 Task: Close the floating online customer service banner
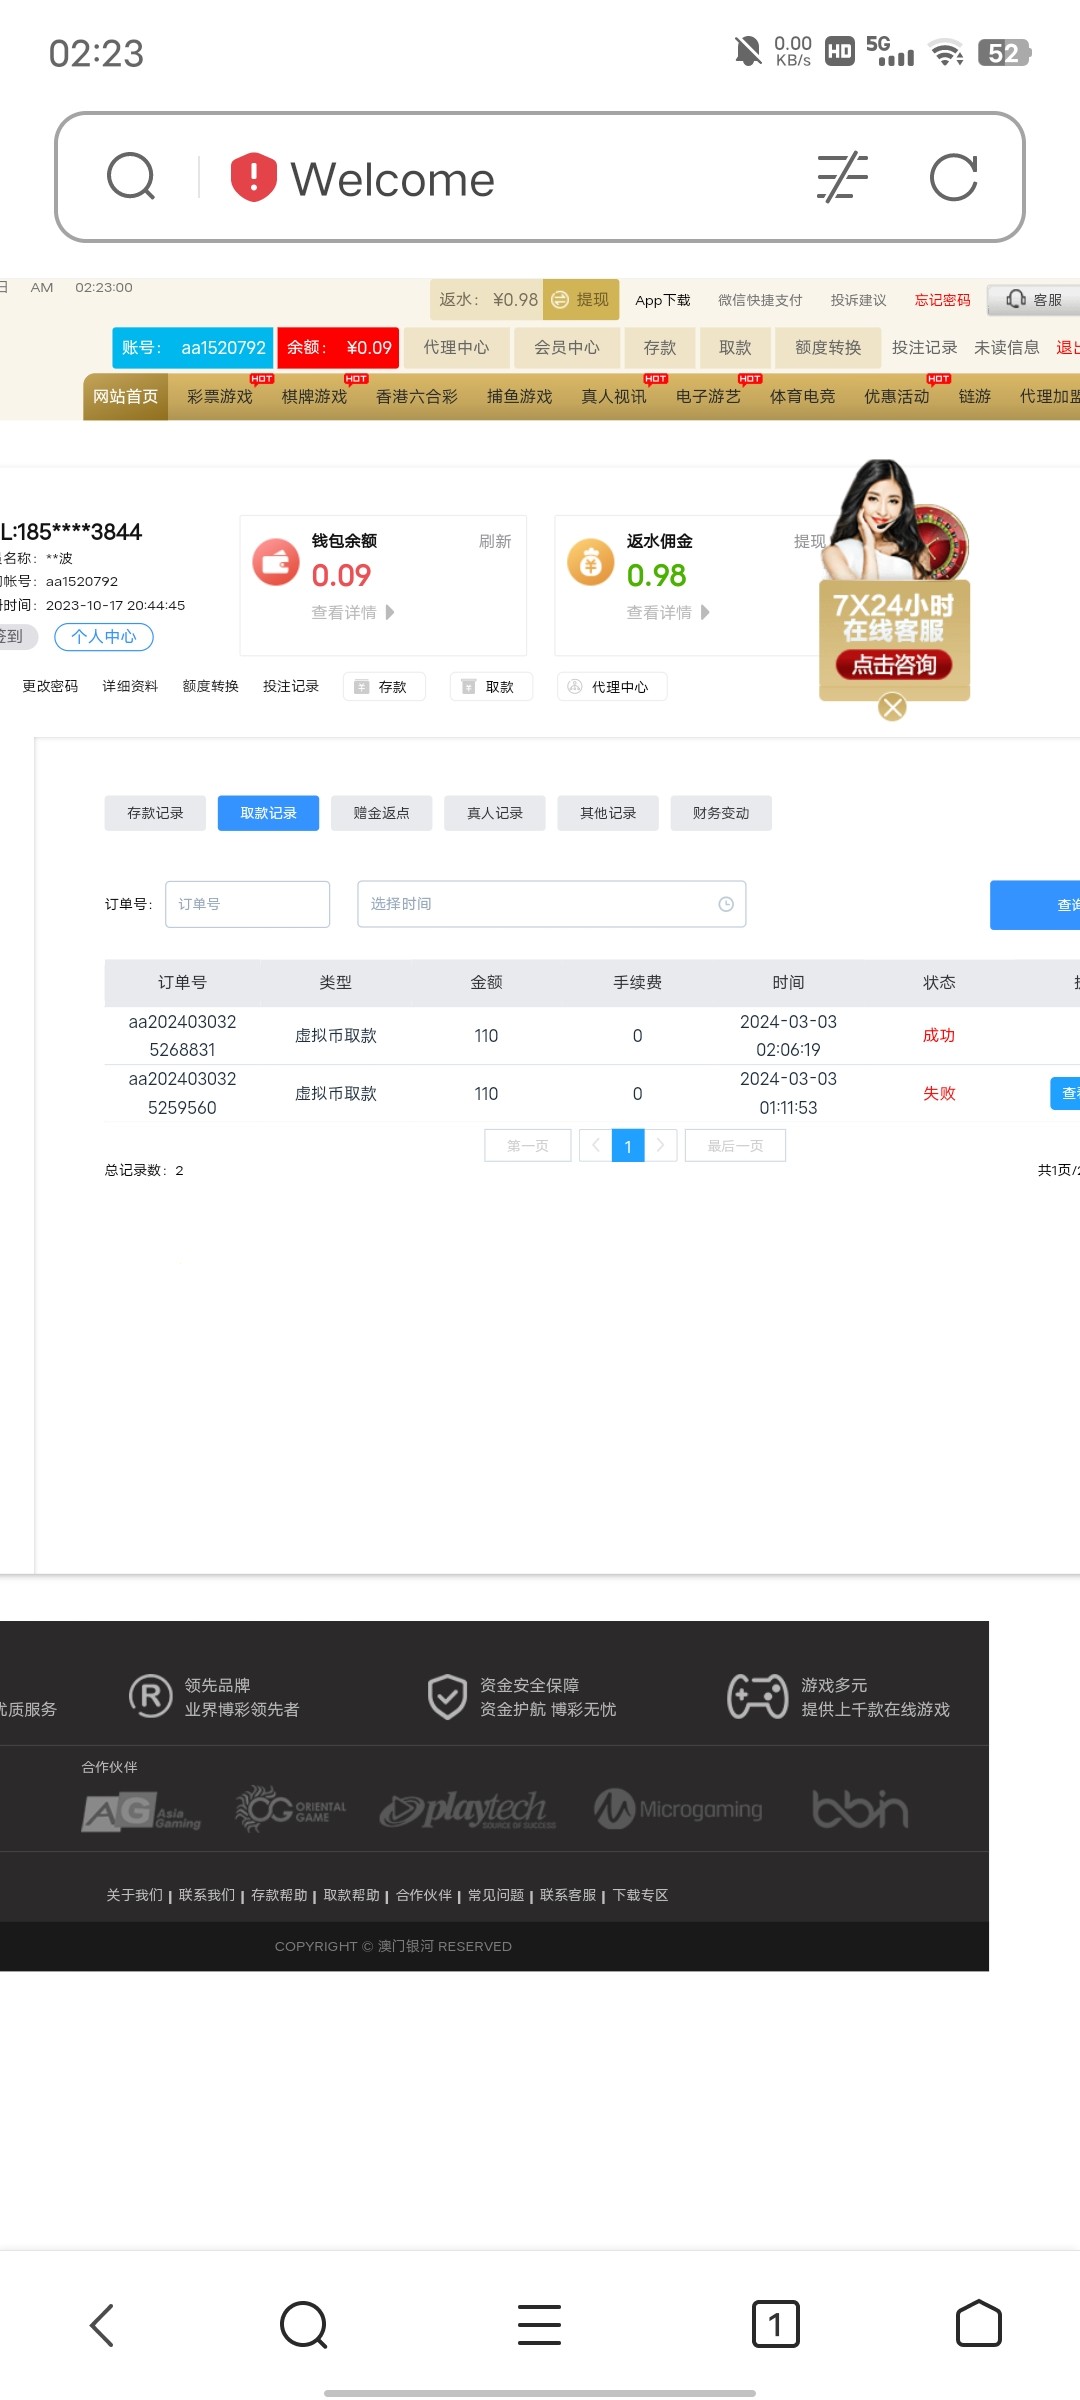[x=892, y=708]
